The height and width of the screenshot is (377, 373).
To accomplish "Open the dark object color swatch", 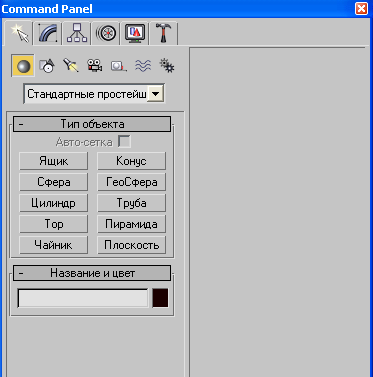I will pyautogui.click(x=160, y=298).
